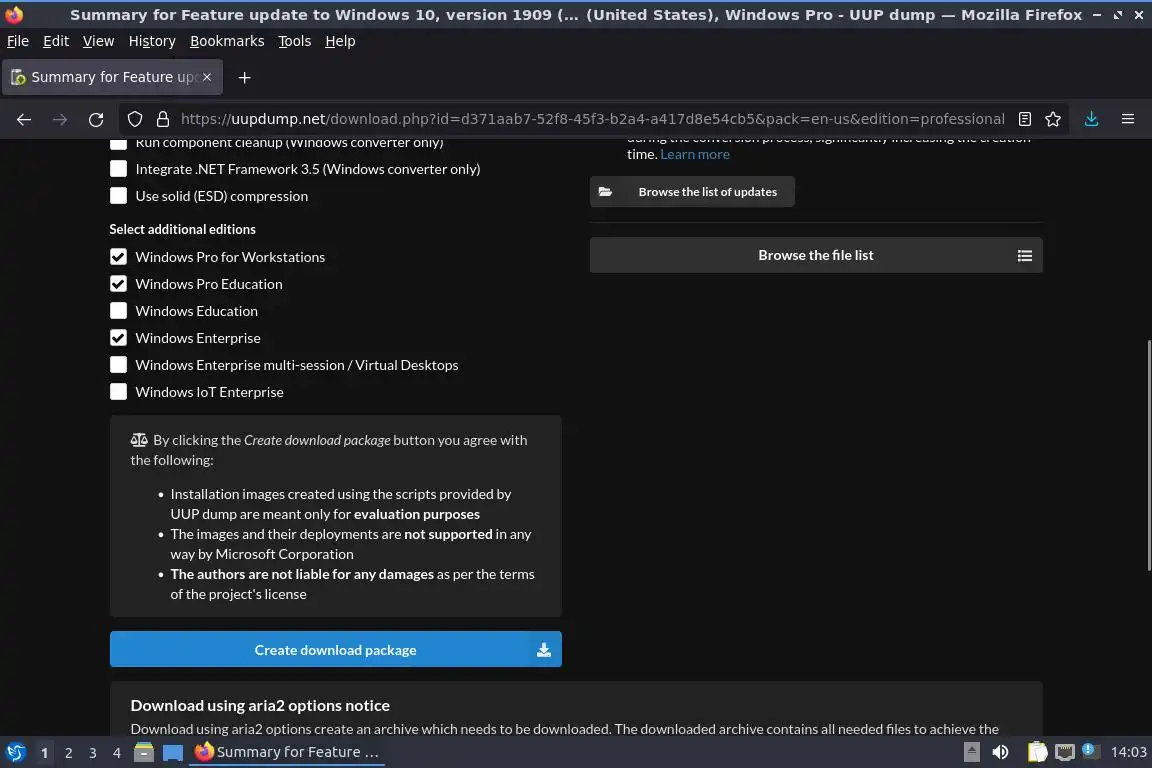Uncheck Windows Enterprise edition

tap(118, 338)
